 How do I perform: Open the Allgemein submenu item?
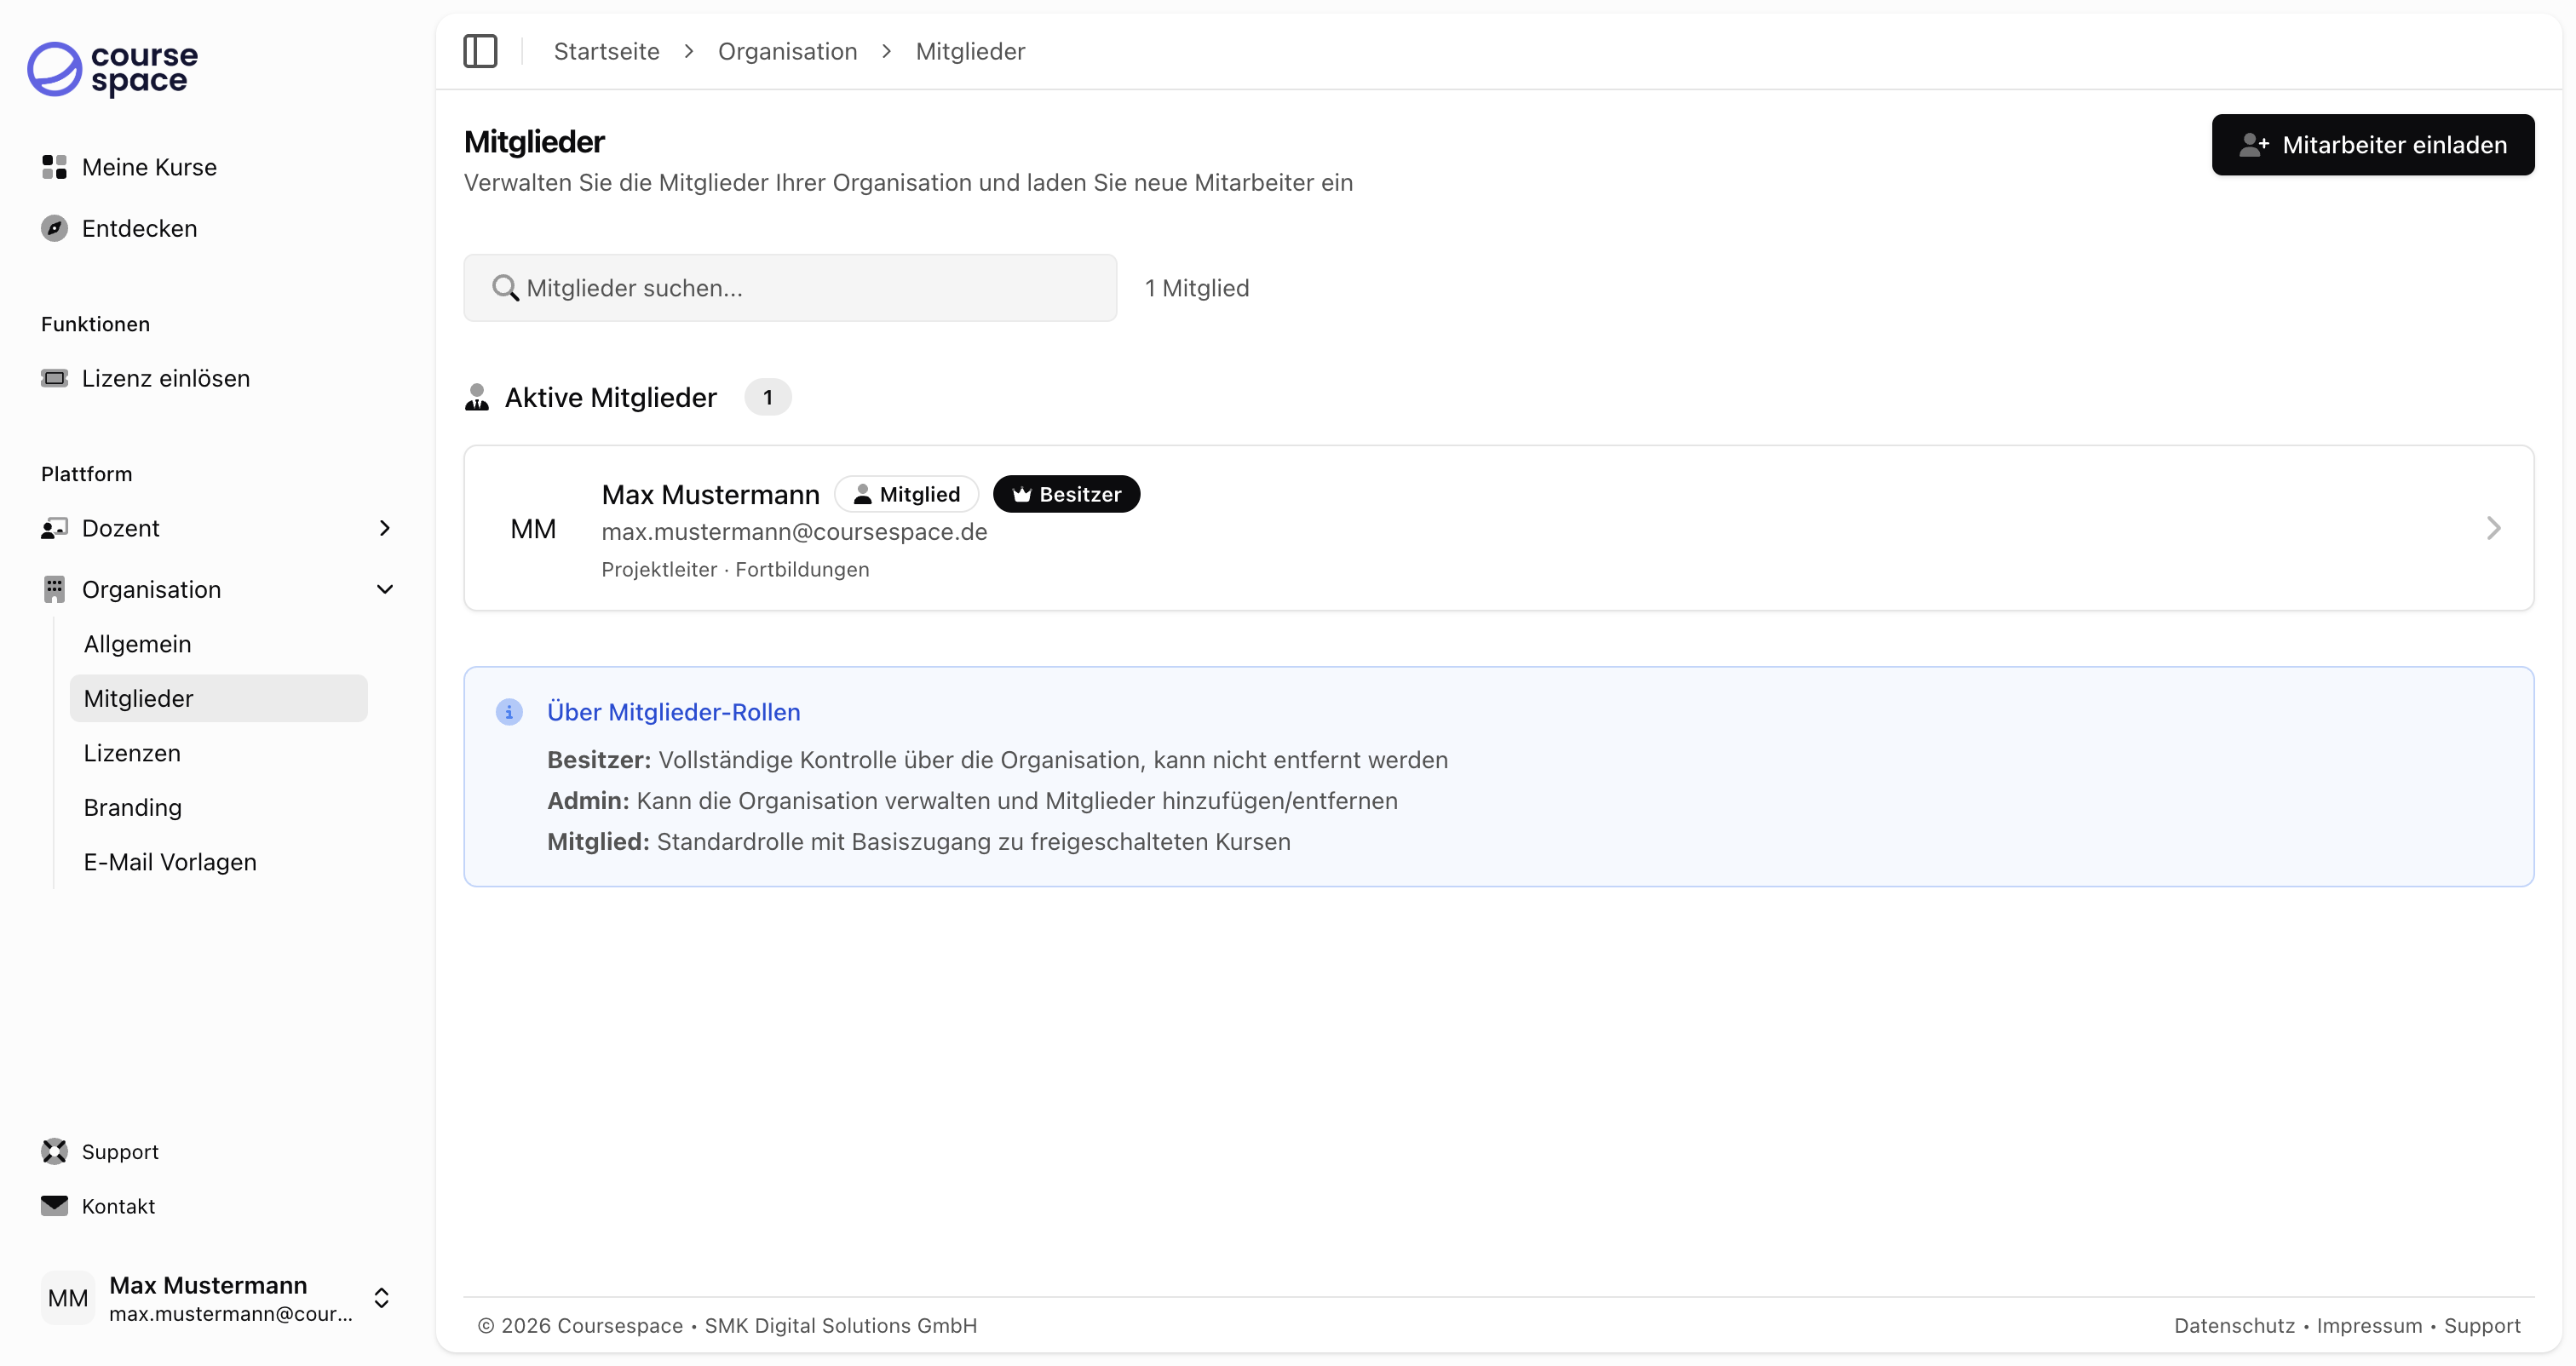[x=137, y=644]
